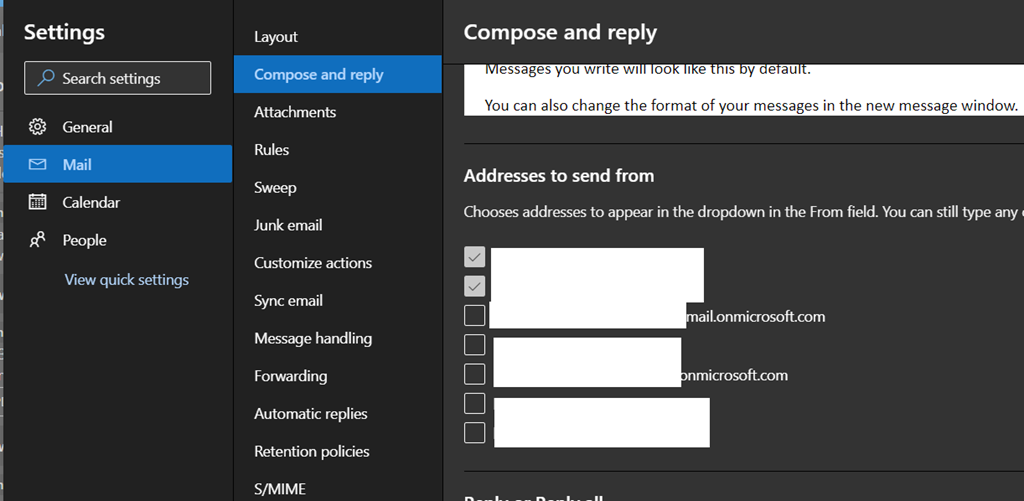
Task: Uncheck the second checked address checkbox
Action: [x=475, y=287]
